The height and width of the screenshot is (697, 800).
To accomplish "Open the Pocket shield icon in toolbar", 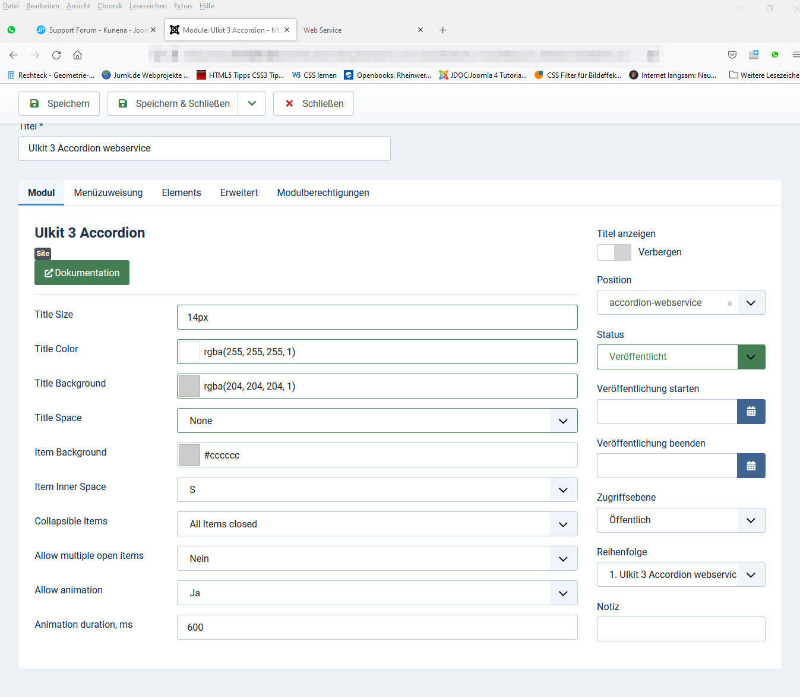I will click(732, 55).
